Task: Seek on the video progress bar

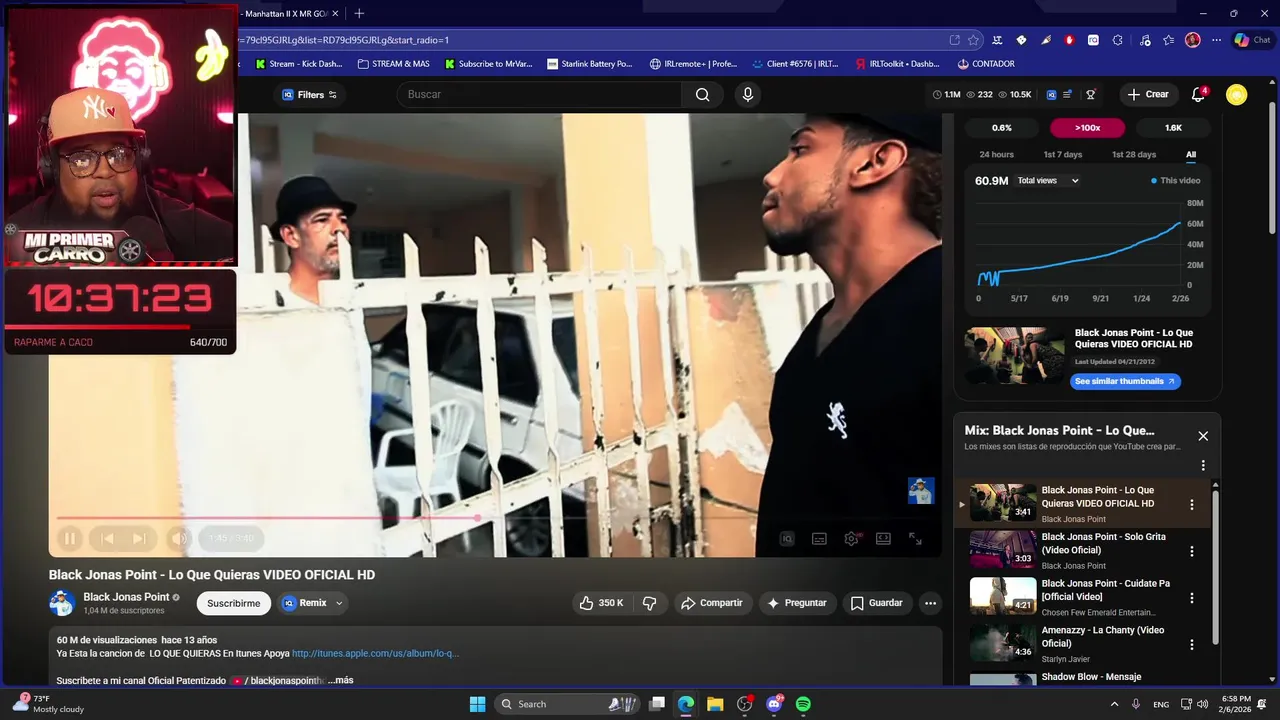Action: tap(495, 518)
